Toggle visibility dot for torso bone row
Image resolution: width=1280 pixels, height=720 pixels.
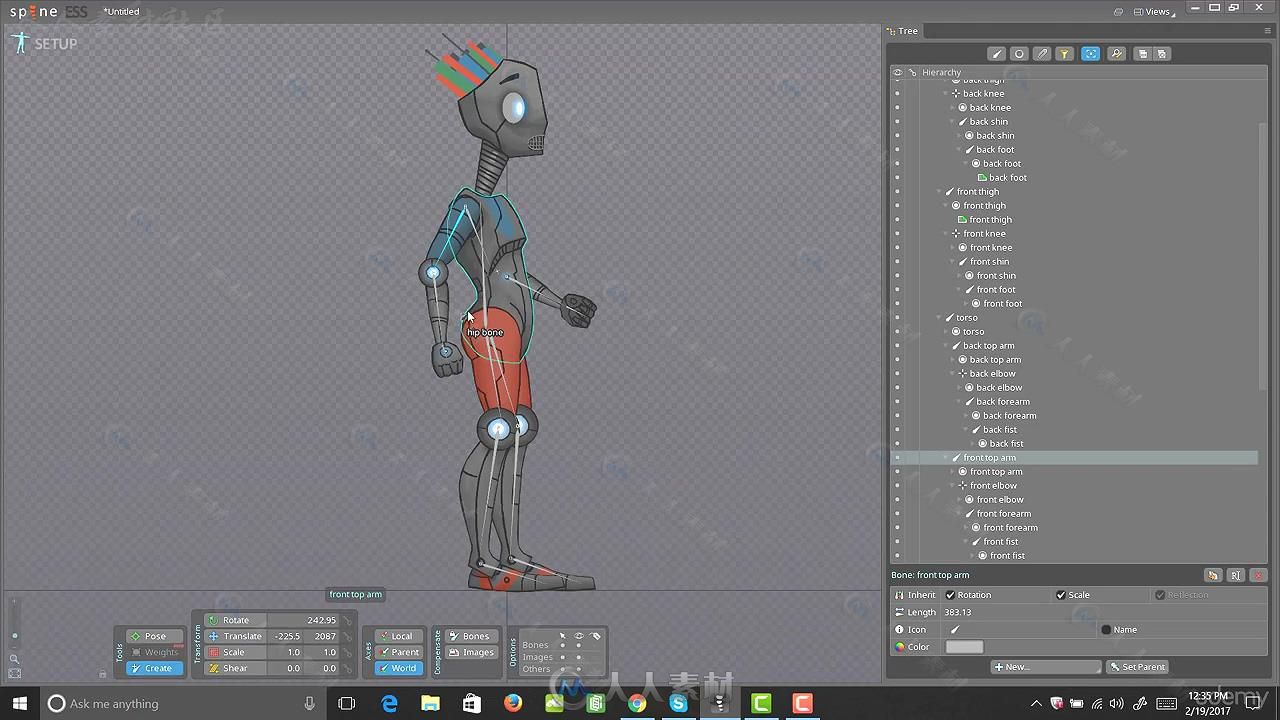[x=897, y=318]
